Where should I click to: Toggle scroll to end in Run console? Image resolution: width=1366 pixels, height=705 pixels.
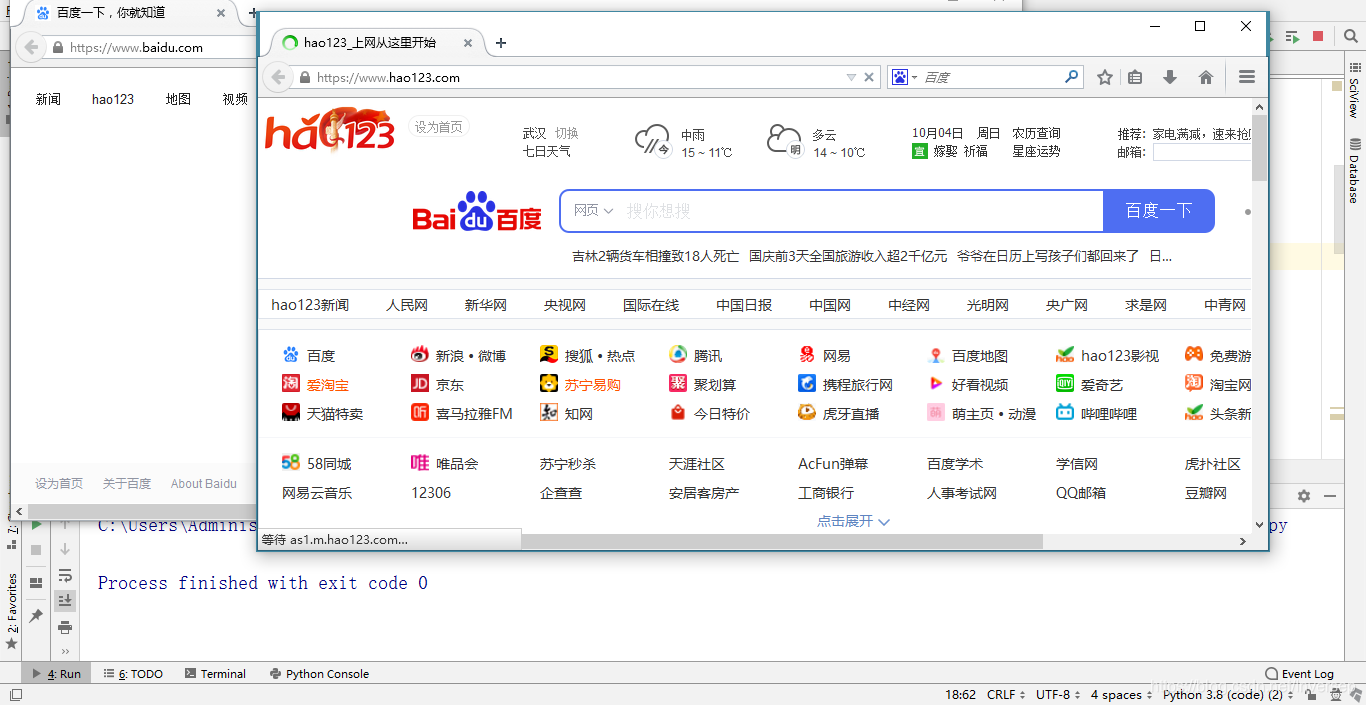tap(65, 600)
